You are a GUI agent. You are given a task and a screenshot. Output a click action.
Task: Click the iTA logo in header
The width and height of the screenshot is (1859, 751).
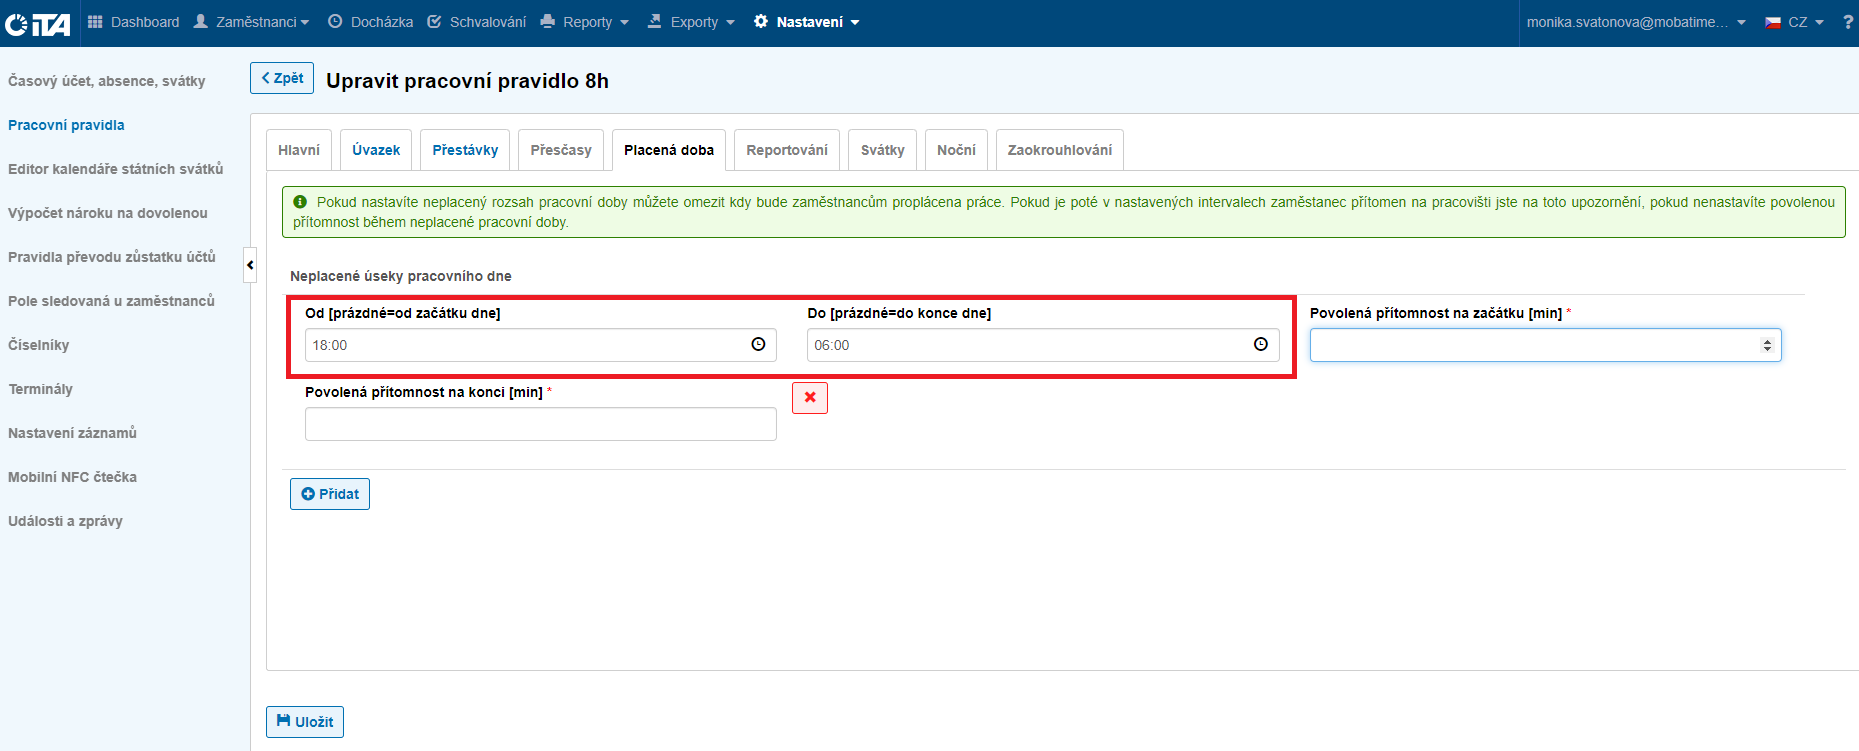pos(38,23)
